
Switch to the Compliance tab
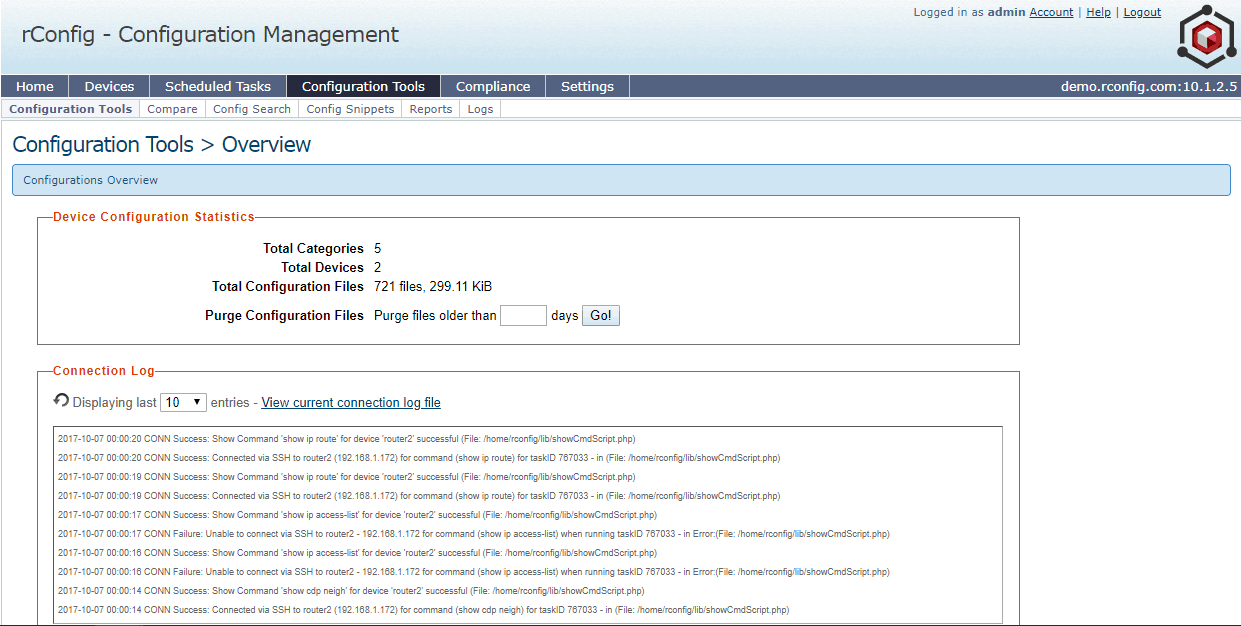pos(492,86)
